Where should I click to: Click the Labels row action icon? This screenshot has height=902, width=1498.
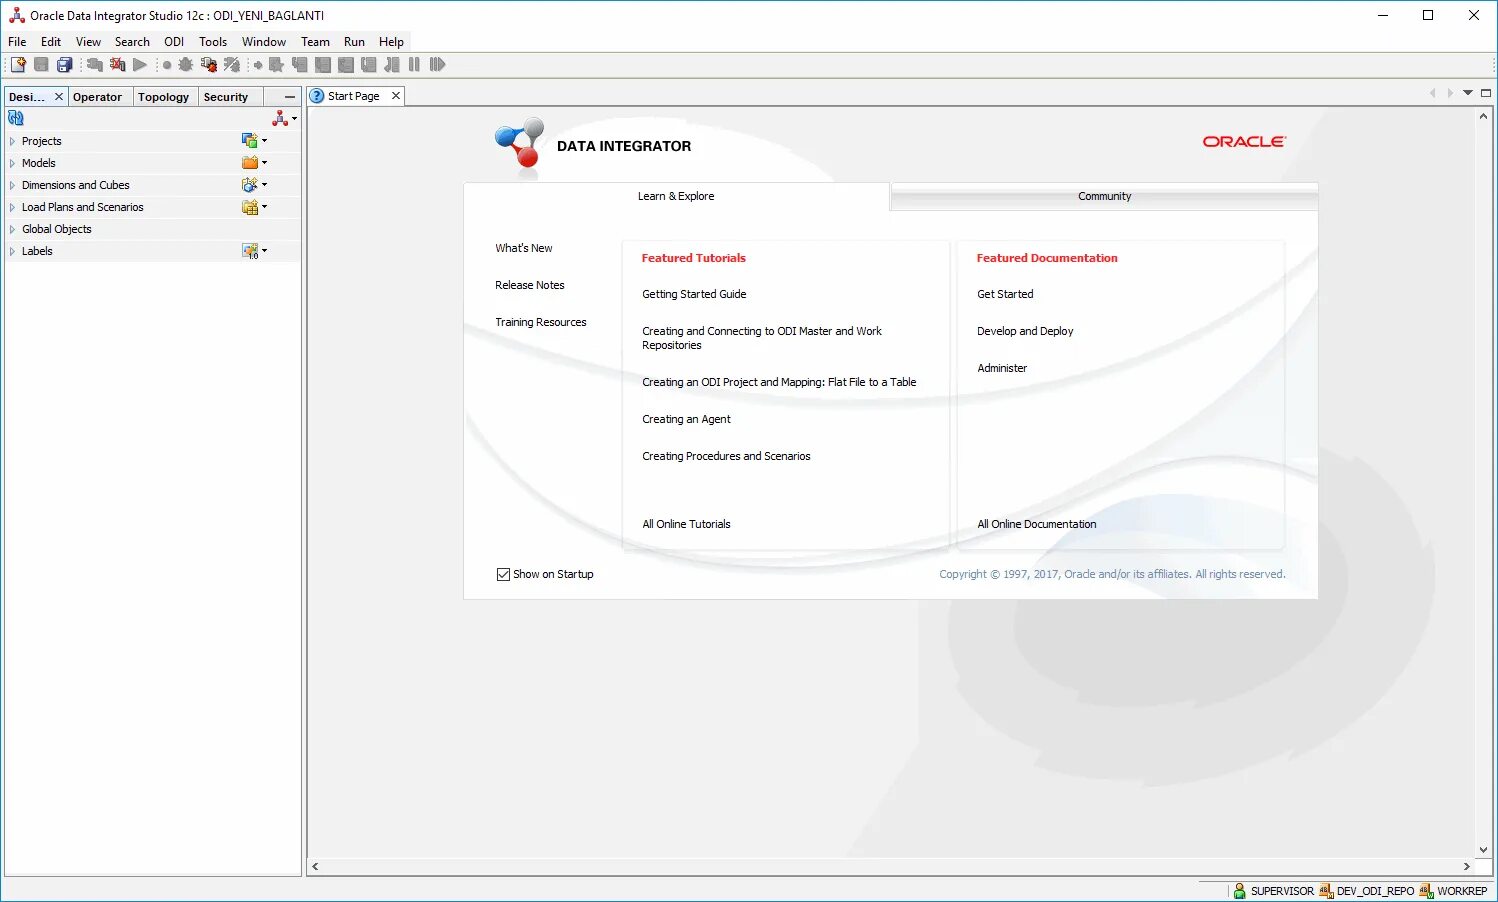point(250,251)
